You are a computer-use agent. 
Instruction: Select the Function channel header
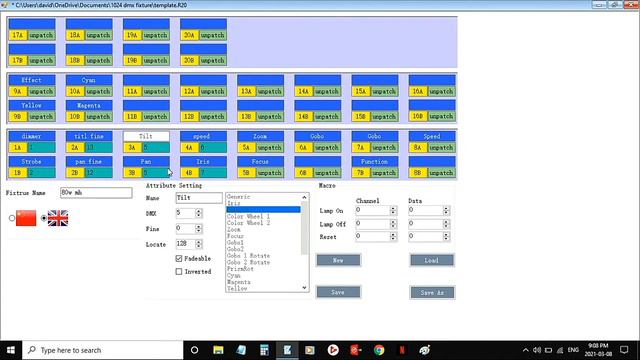375,162
